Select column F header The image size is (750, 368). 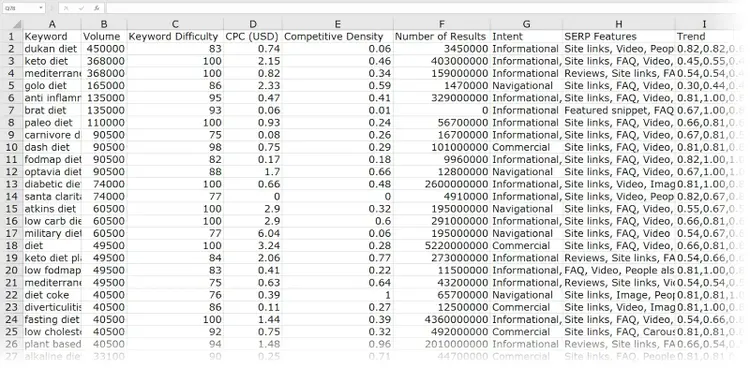point(441,24)
